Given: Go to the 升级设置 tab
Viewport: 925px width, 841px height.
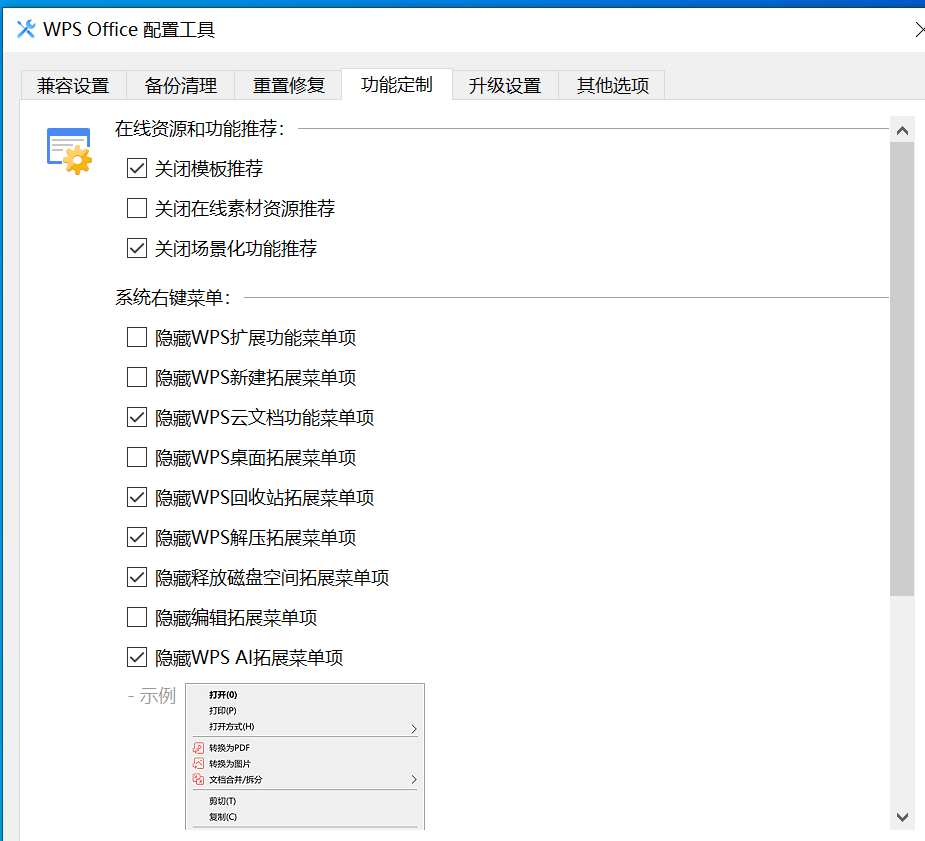Looking at the screenshot, I should click(x=505, y=86).
